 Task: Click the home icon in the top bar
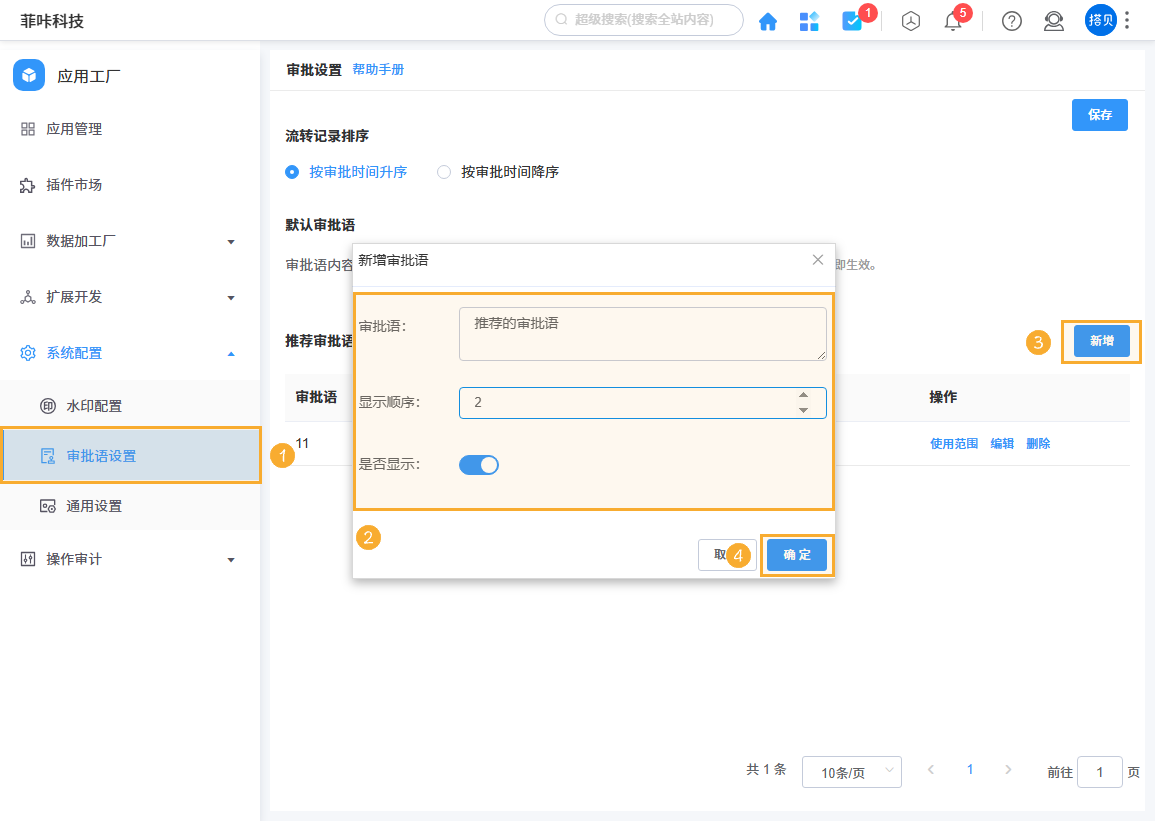(x=768, y=20)
